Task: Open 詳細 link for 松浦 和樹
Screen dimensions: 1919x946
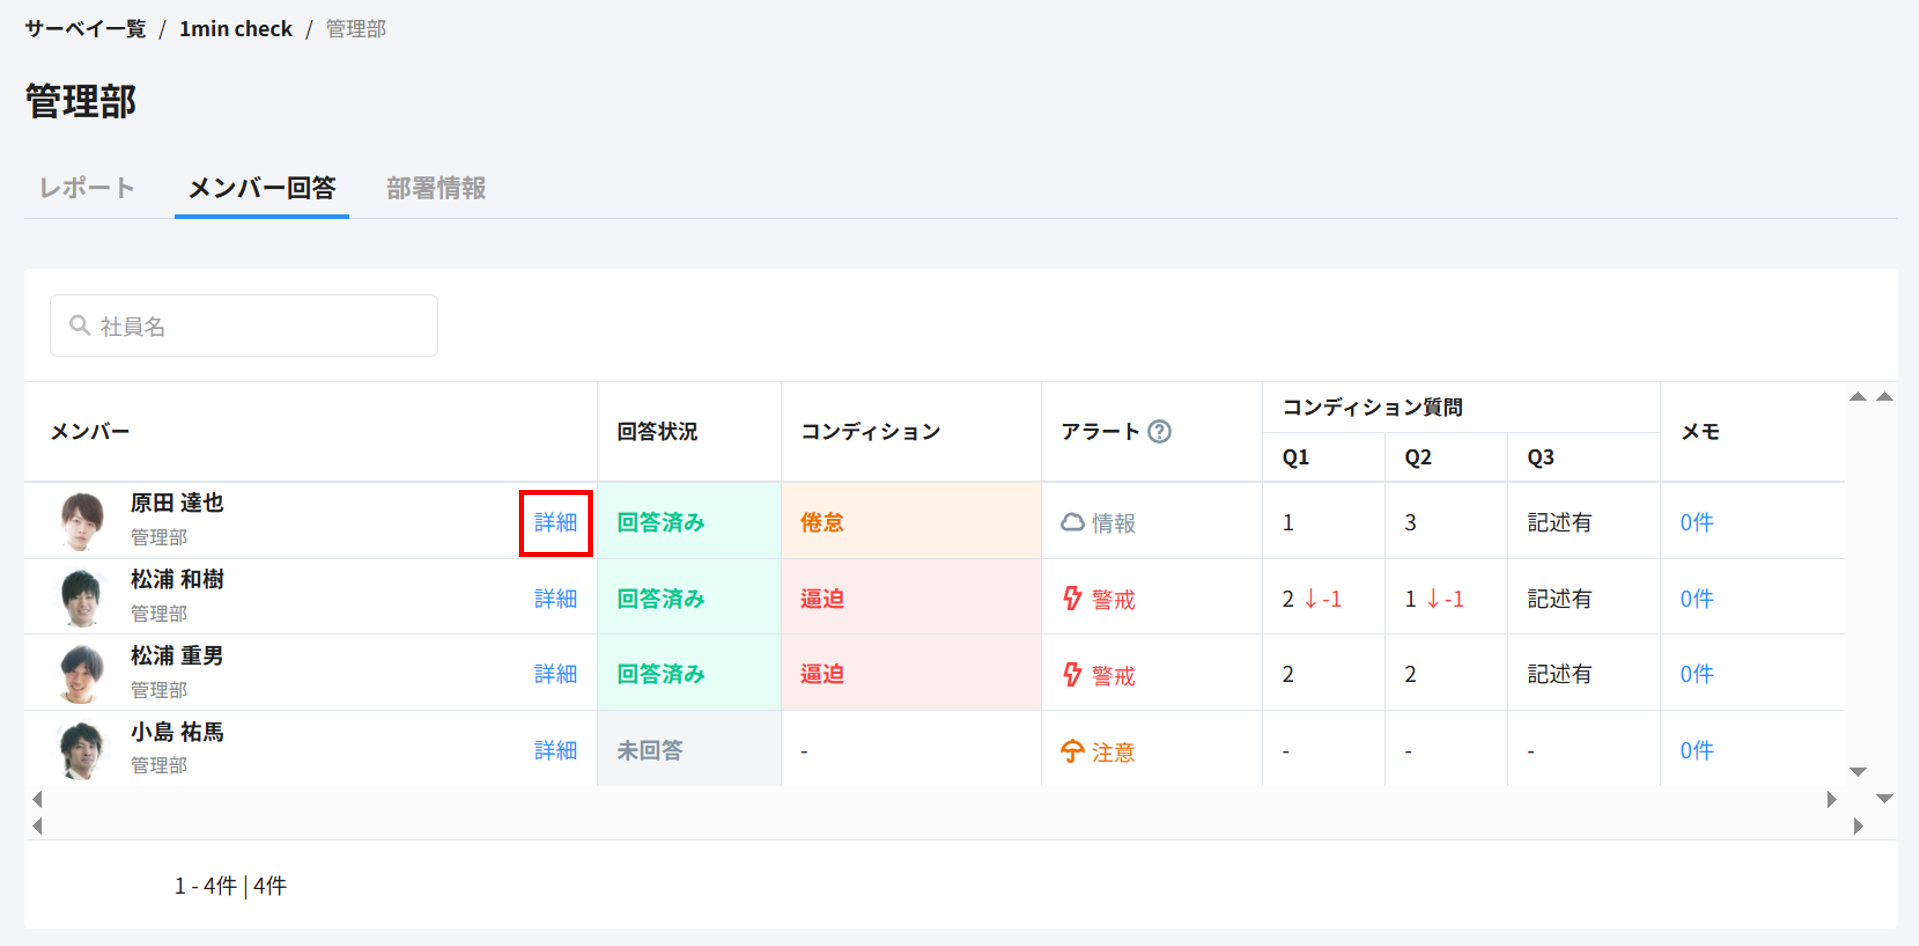Action: (555, 598)
